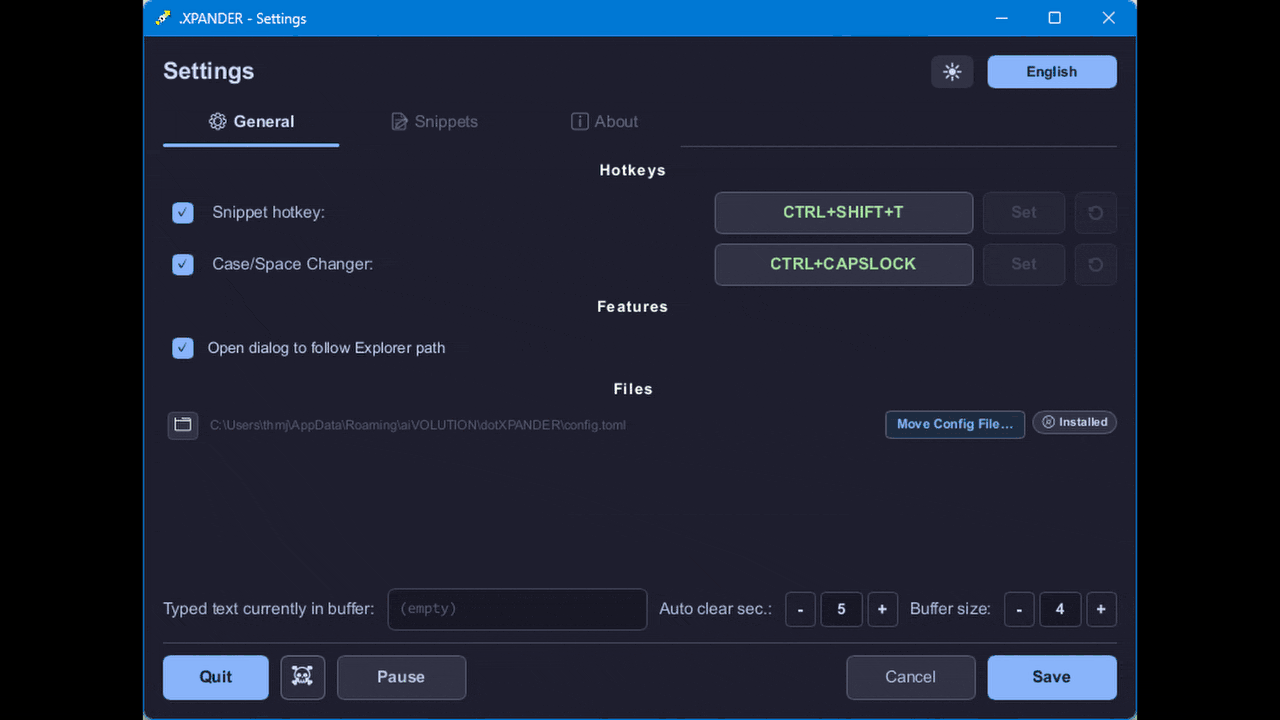This screenshot has width=1280, height=720.
Task: Save the settings
Action: pyautogui.click(x=1052, y=677)
